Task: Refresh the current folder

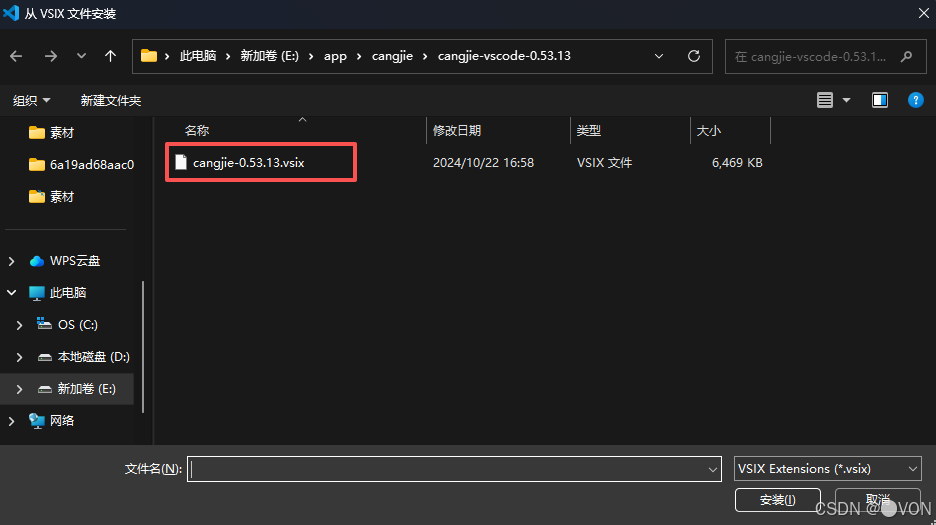Action: point(694,56)
